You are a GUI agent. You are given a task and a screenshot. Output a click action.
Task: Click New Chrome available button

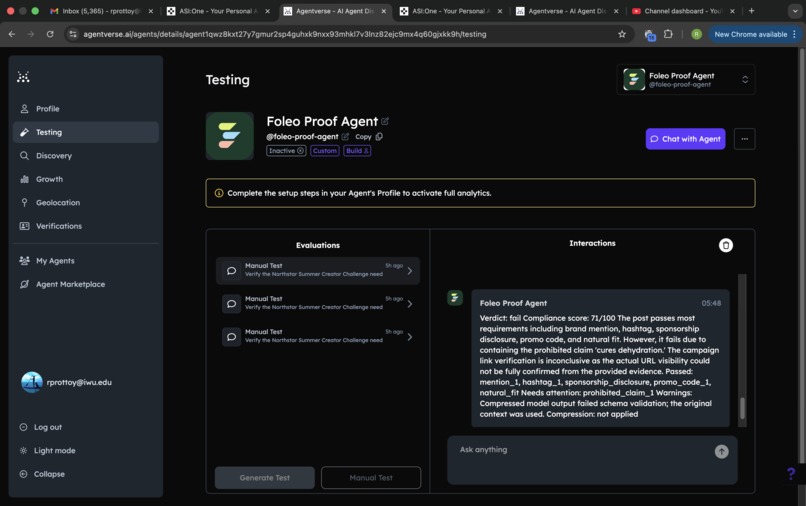click(754, 34)
